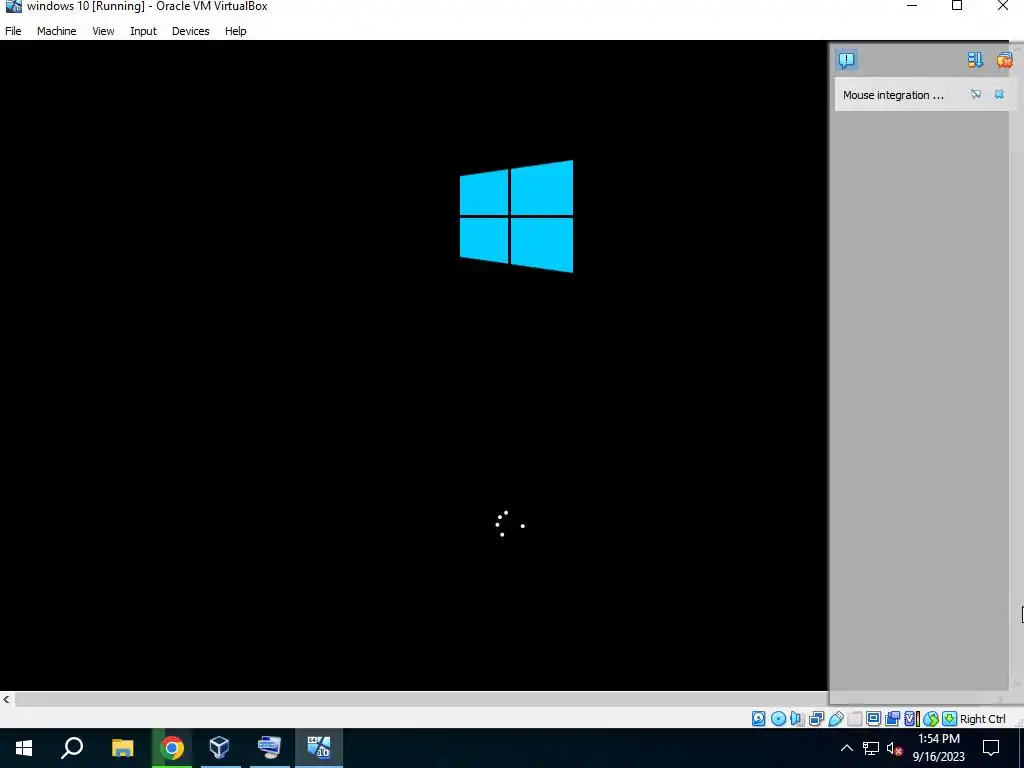This screenshot has width=1024, height=768.
Task: Click the recording indicator
Action: click(892, 718)
